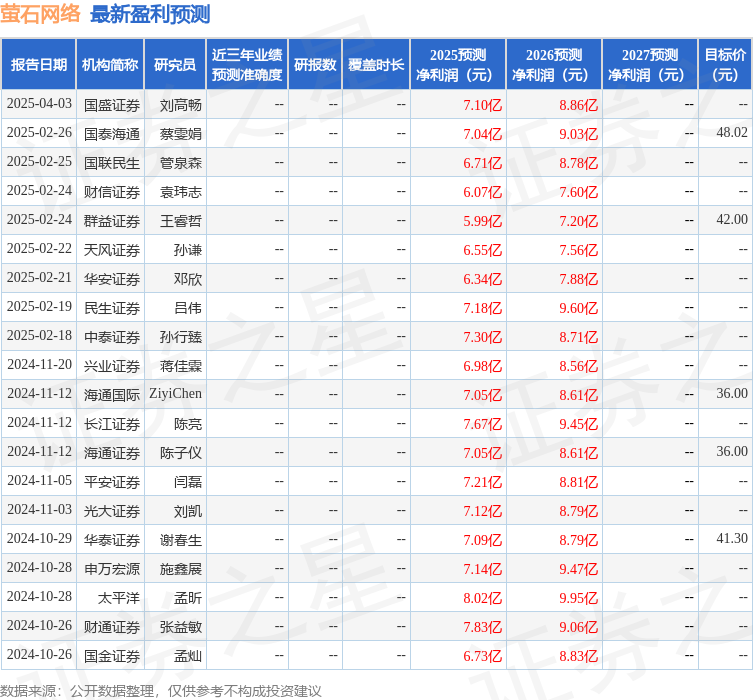Viewport: 753px width, 700px height.
Task: Click the 最新盈利预测 heading
Action: pos(150,14)
